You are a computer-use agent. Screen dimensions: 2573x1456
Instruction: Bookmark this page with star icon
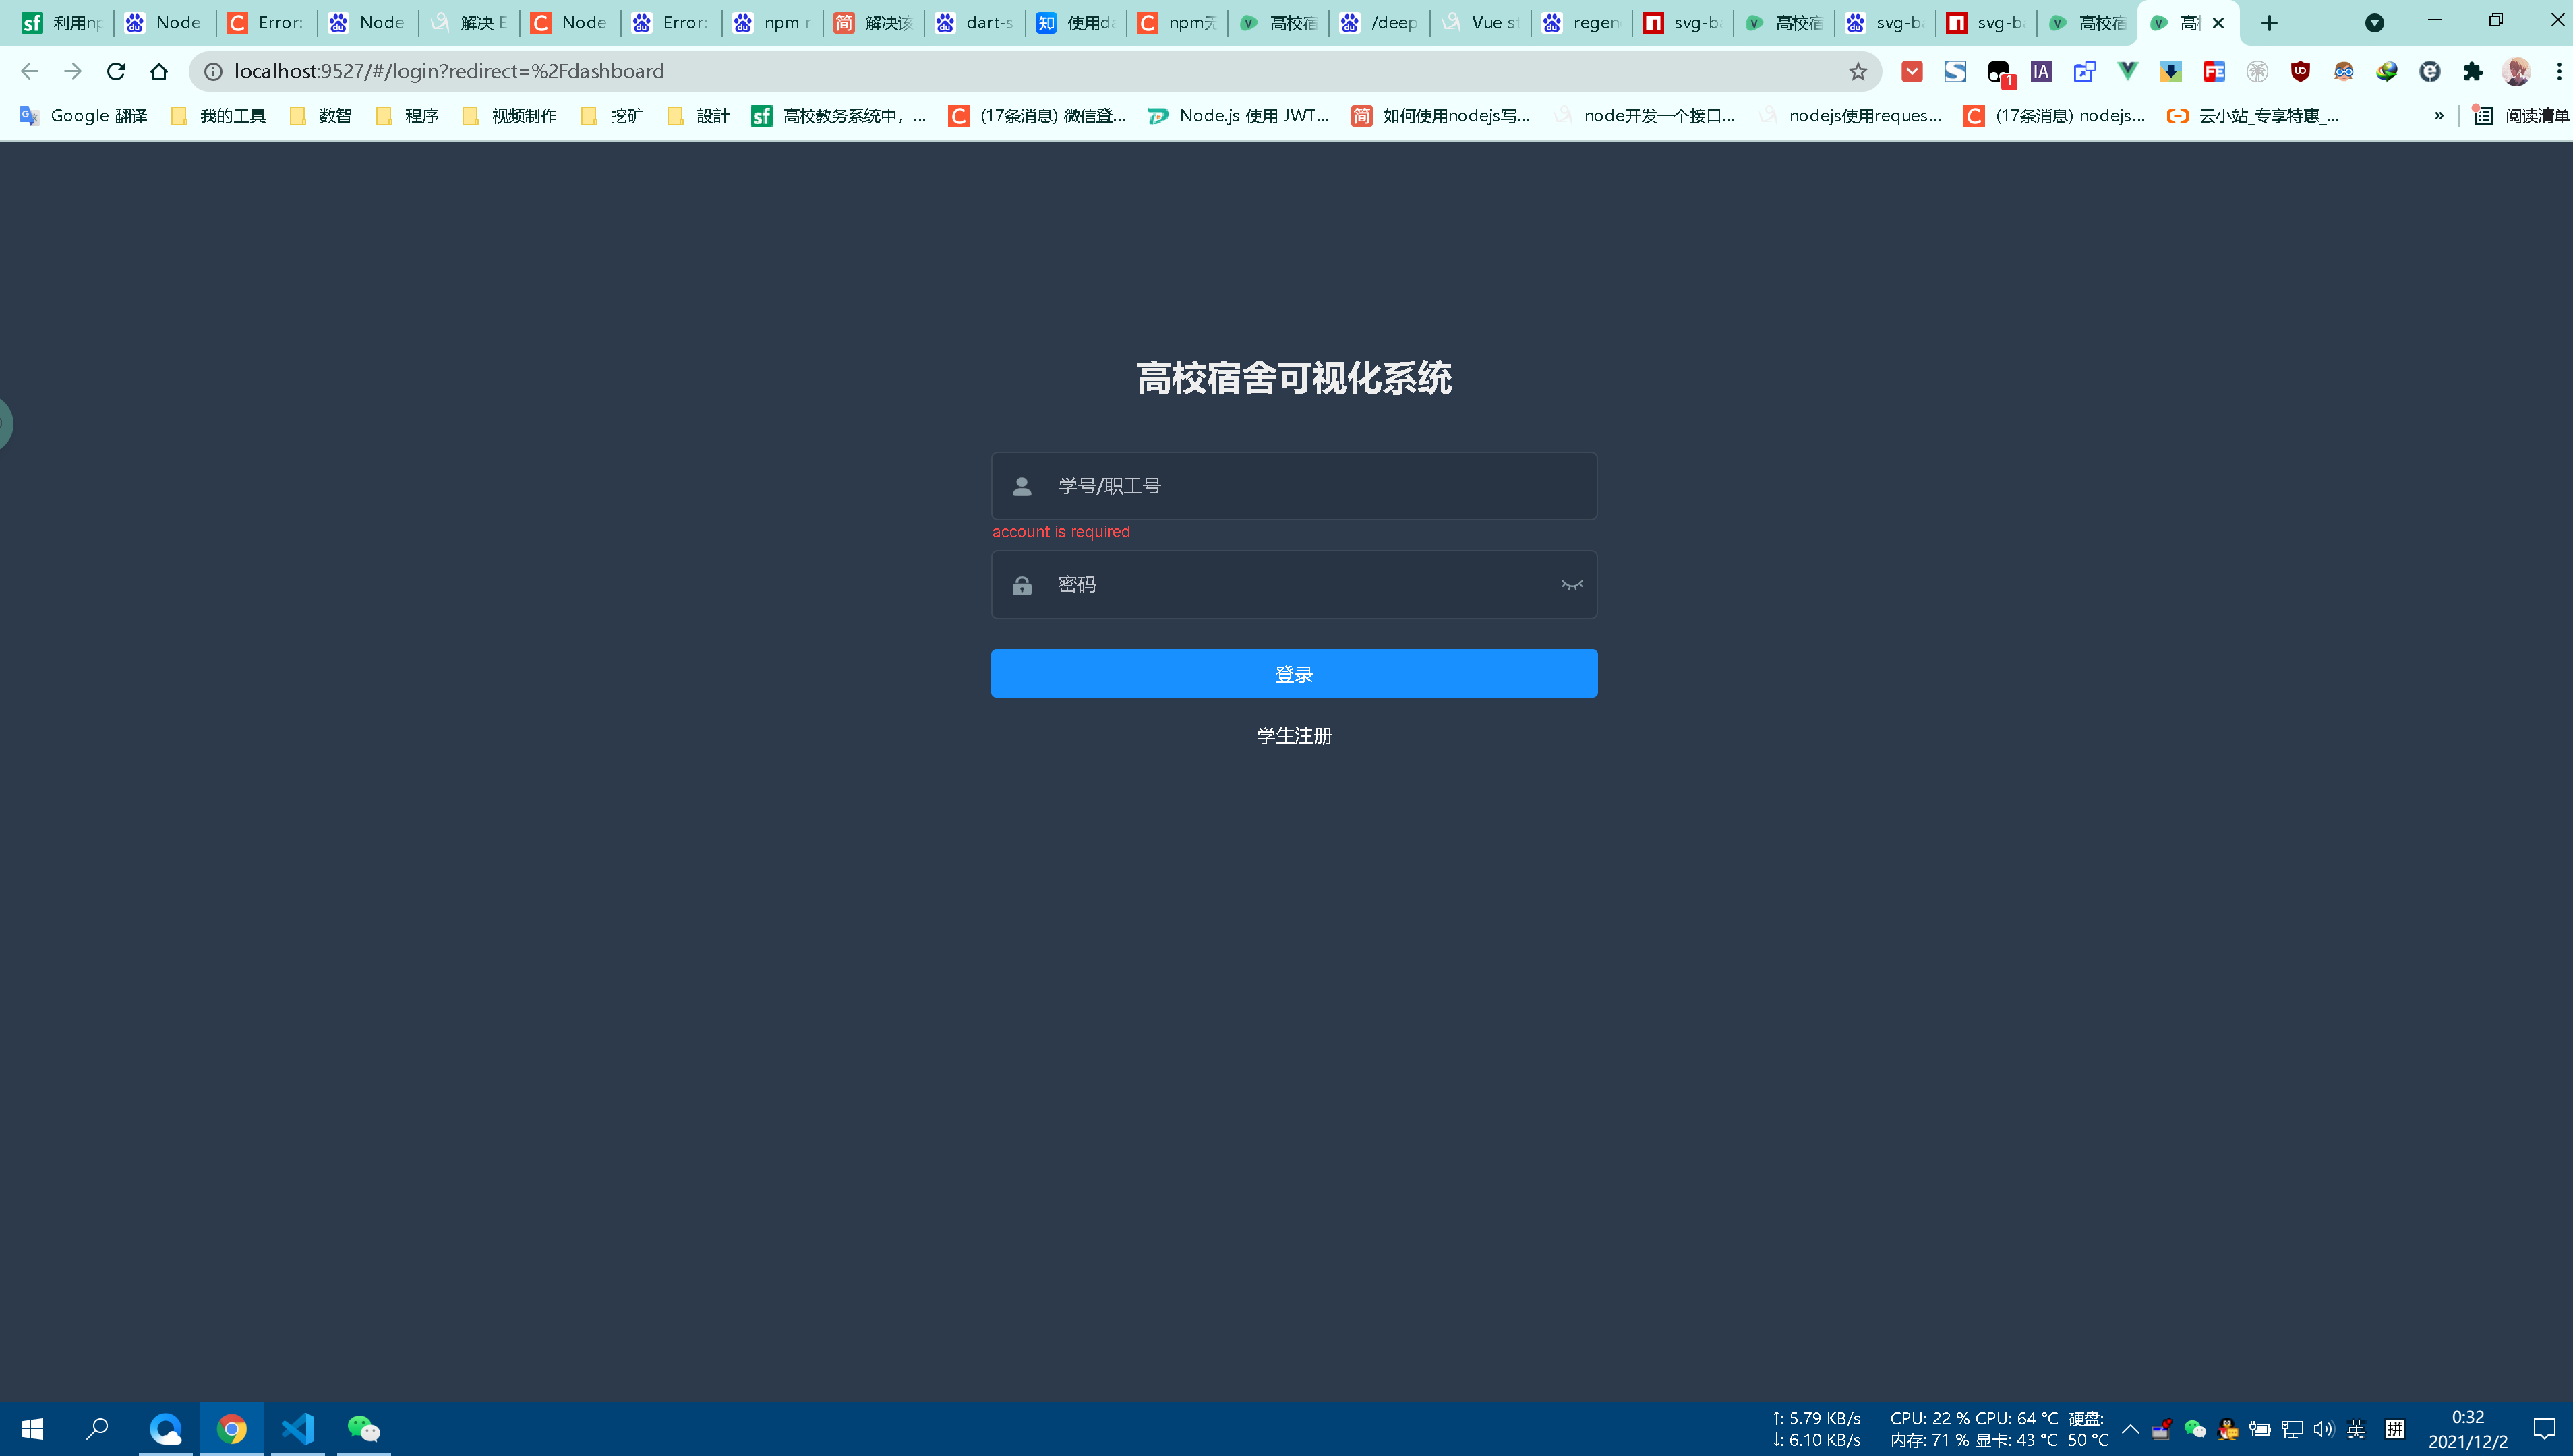[x=1857, y=71]
